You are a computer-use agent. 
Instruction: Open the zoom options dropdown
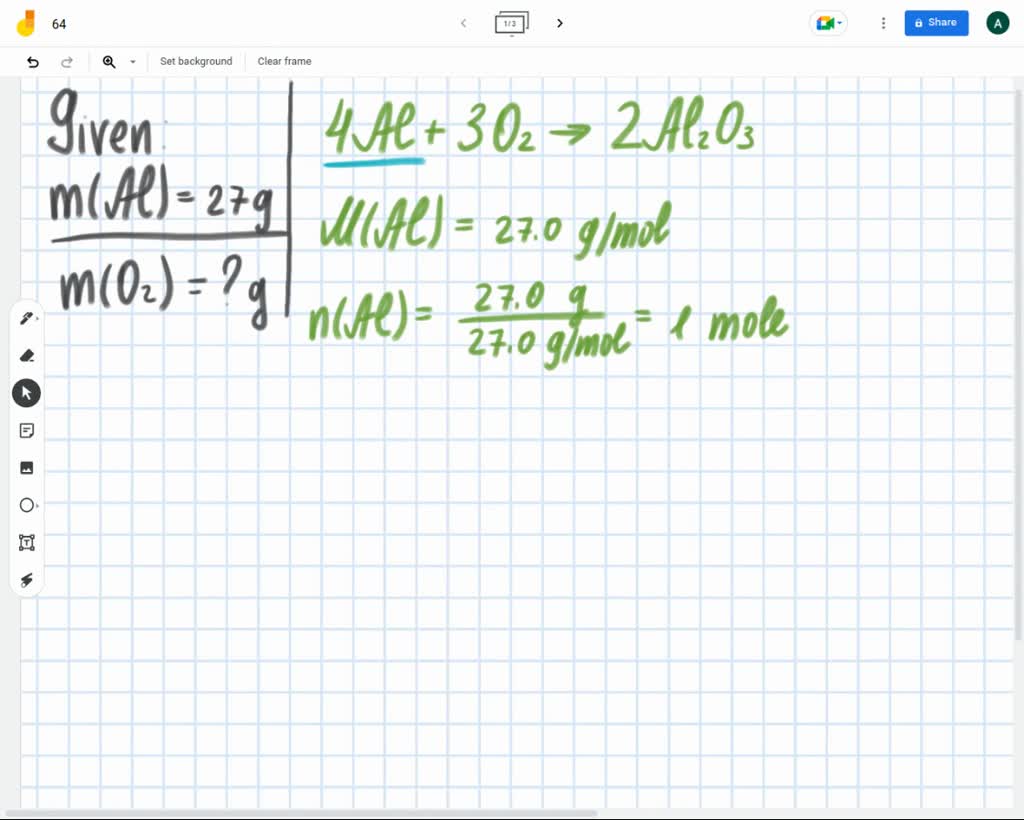133,62
